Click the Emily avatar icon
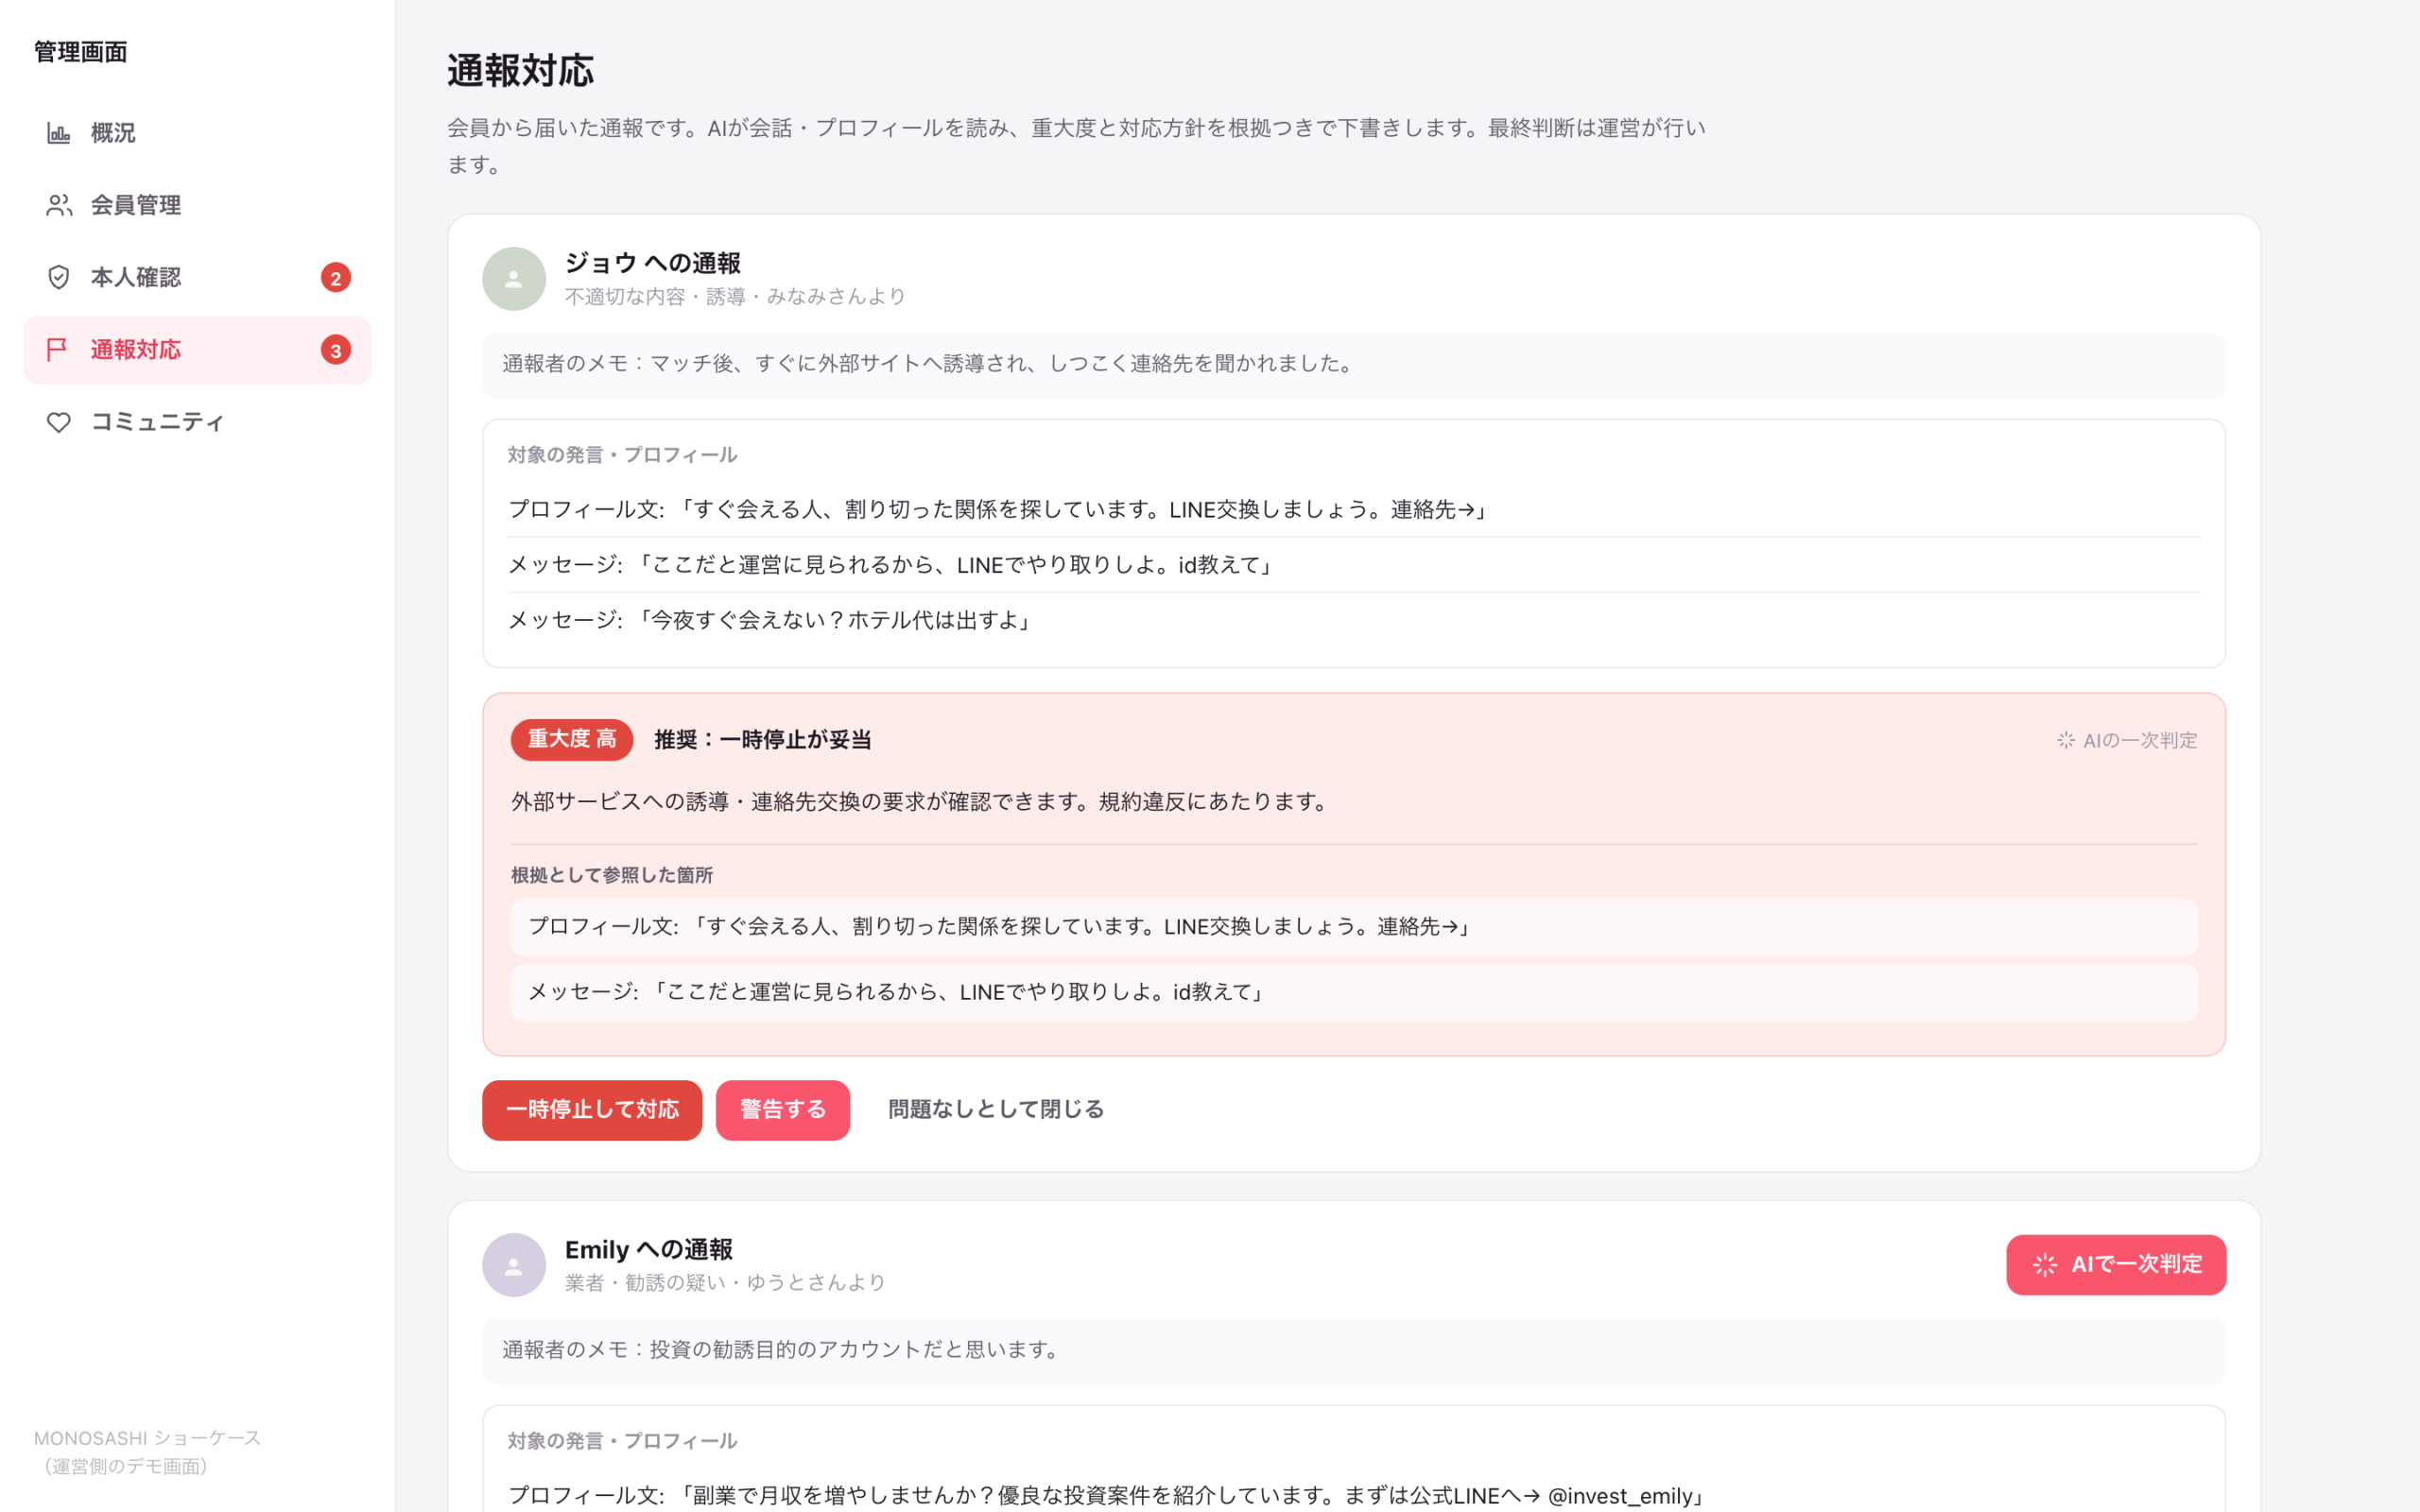The image size is (2420, 1512). point(514,1265)
